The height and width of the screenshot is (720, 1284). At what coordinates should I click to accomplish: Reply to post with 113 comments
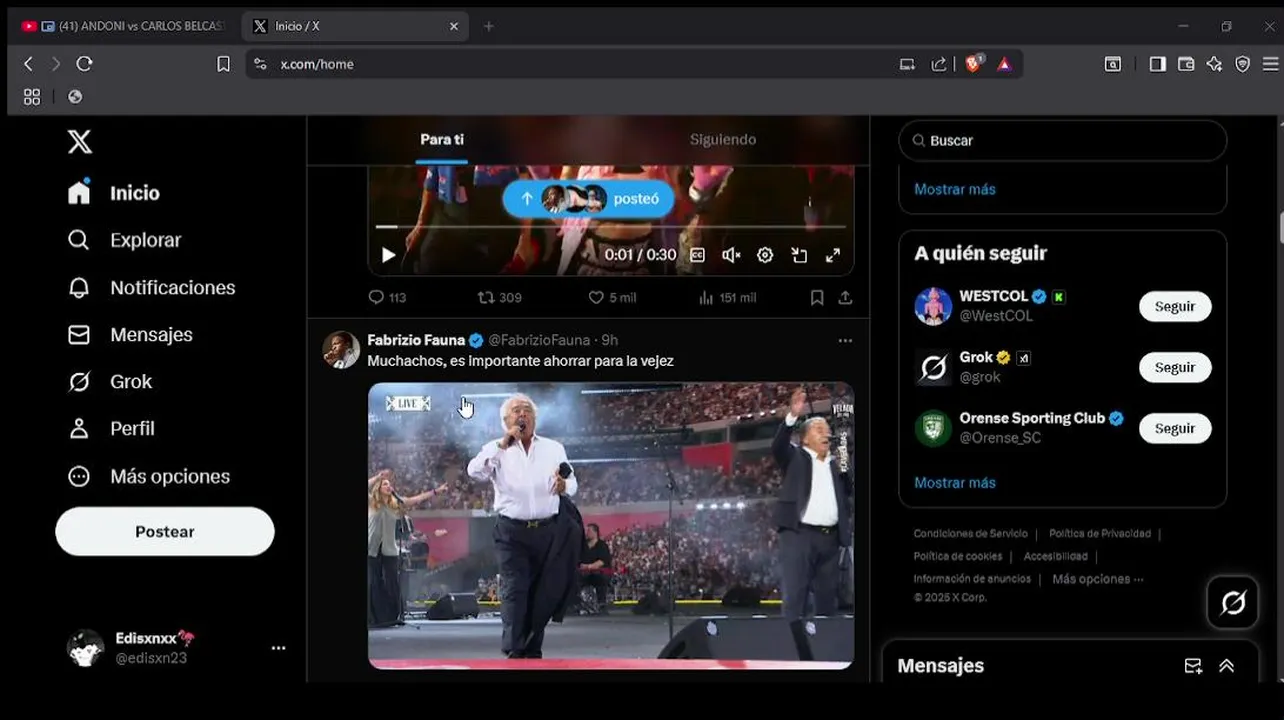[387, 298]
